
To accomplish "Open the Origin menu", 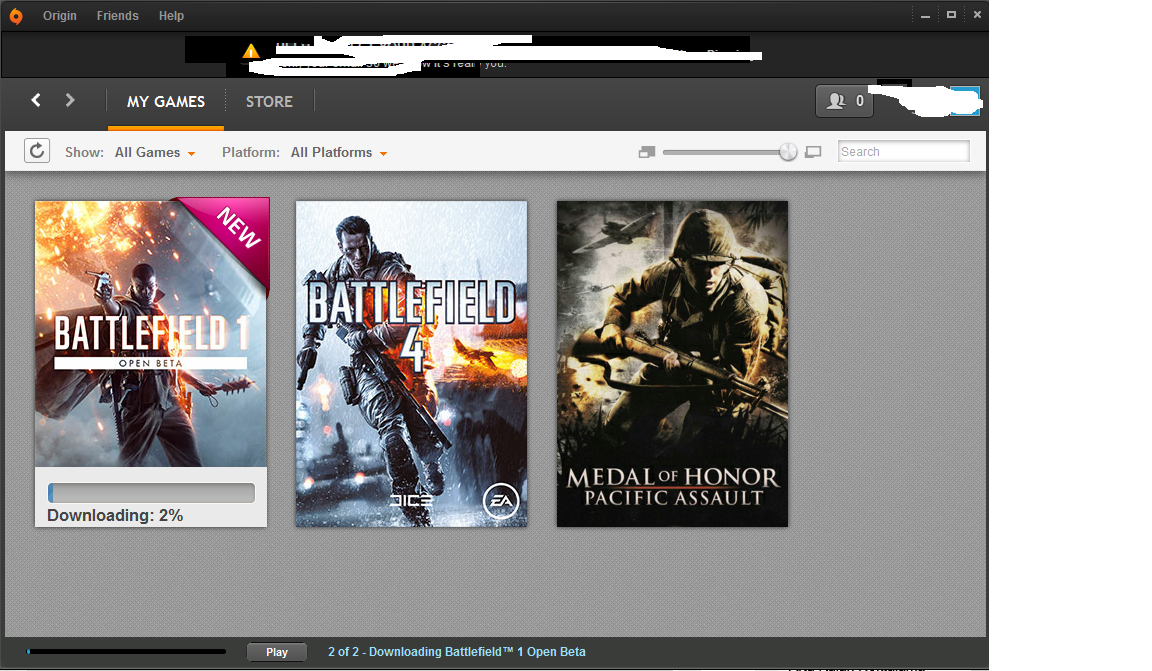I will [60, 16].
